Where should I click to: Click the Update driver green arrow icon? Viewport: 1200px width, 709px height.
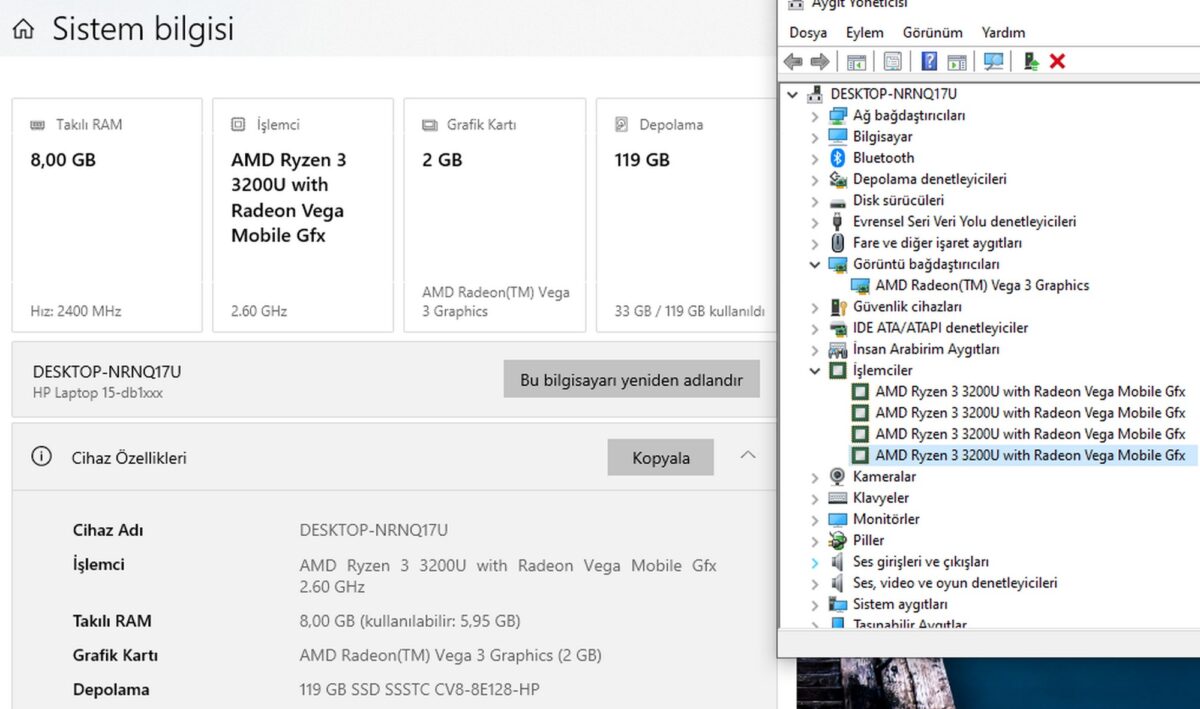coord(1031,62)
